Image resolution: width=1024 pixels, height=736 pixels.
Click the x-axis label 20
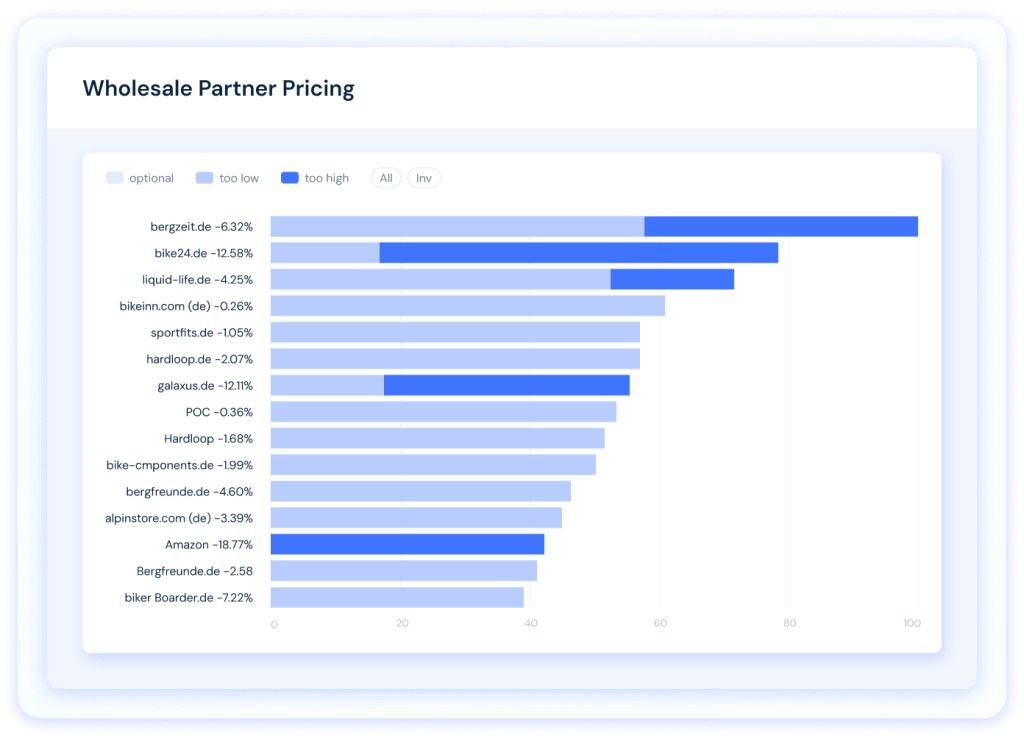click(402, 623)
